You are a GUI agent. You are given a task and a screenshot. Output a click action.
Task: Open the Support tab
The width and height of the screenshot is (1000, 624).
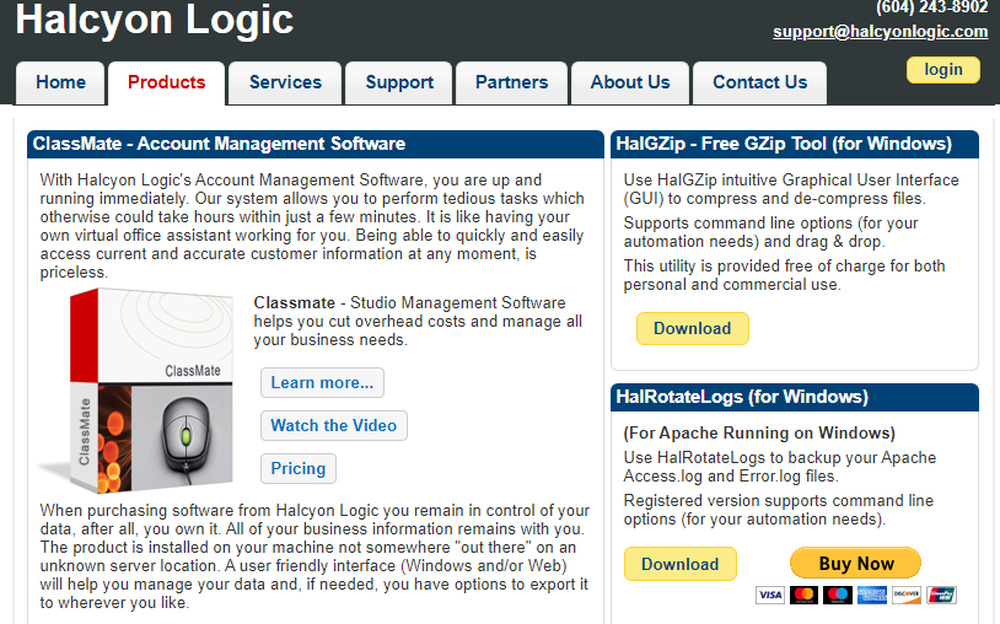(x=399, y=82)
